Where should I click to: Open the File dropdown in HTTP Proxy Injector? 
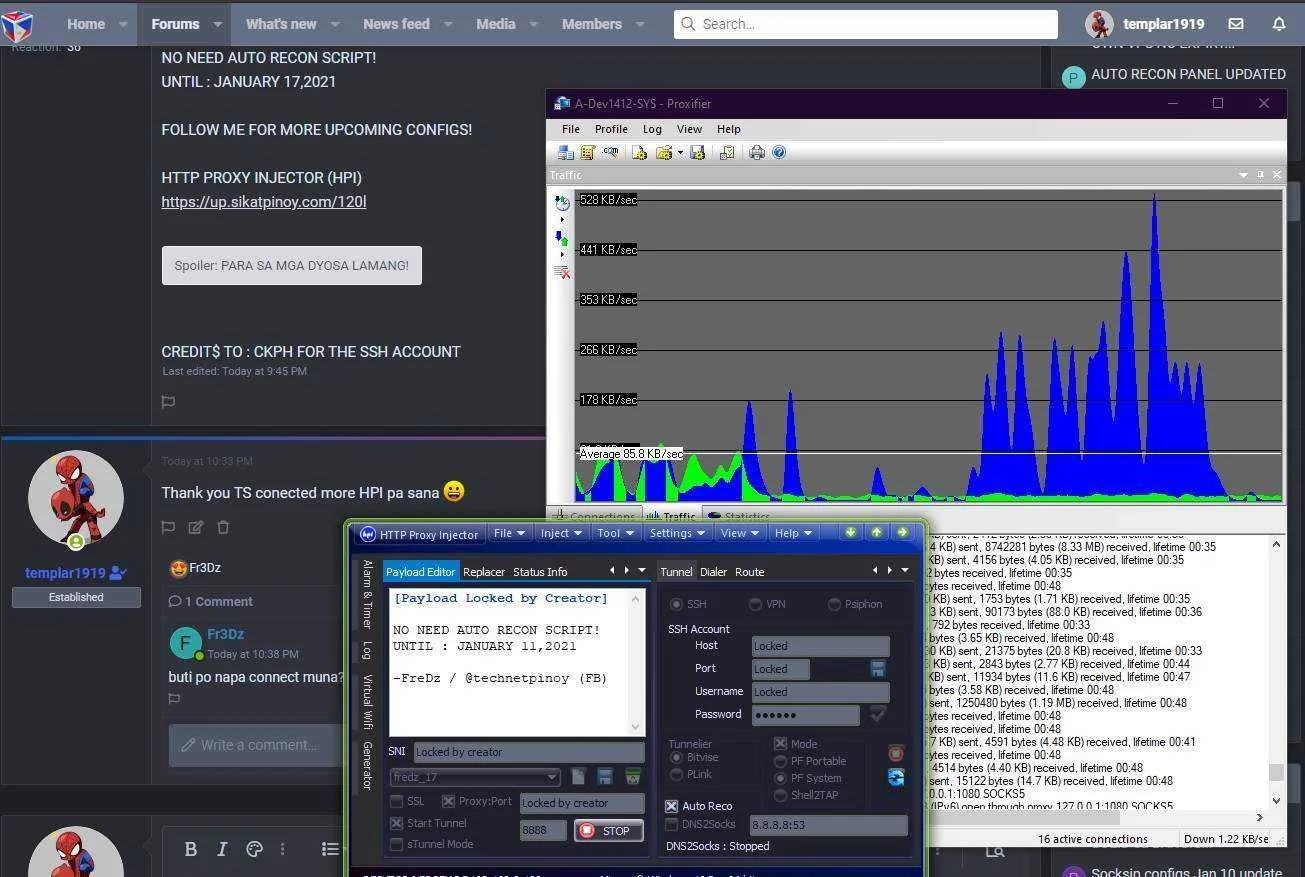click(509, 534)
